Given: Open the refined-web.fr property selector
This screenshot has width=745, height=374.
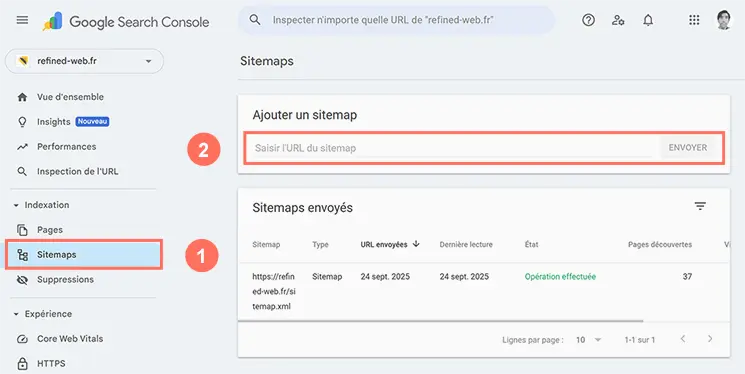Looking at the screenshot, I should coord(84,61).
